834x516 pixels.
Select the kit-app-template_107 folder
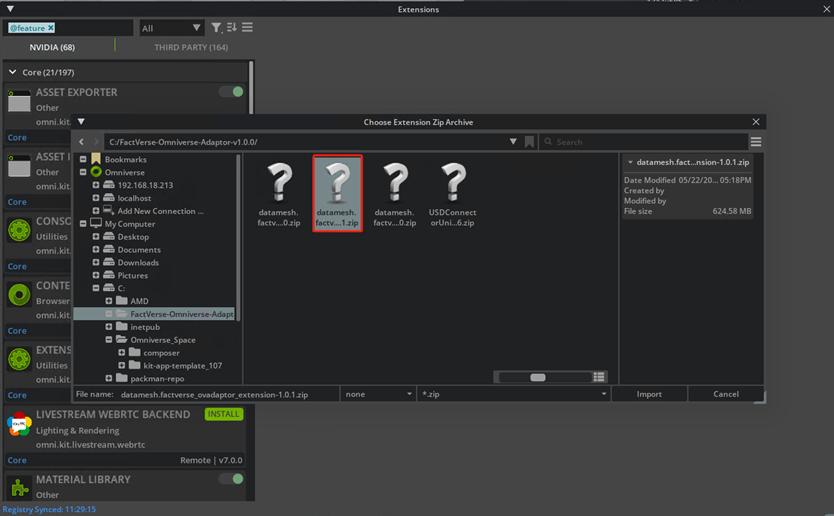[x=182, y=365]
